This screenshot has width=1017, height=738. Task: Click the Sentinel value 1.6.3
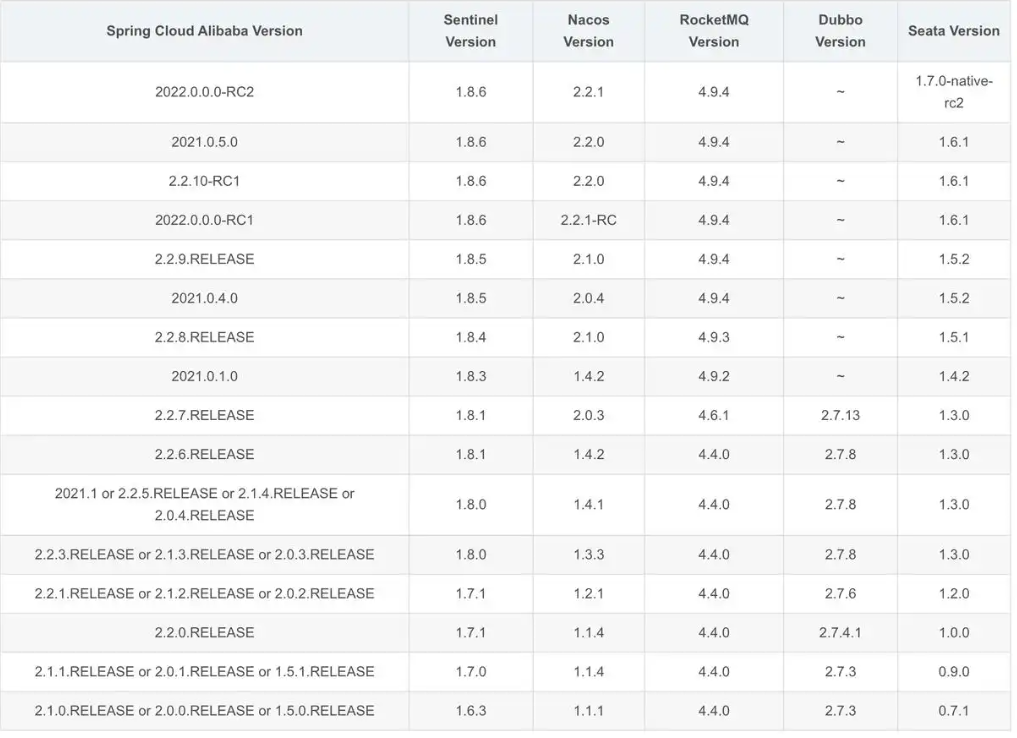click(x=471, y=711)
